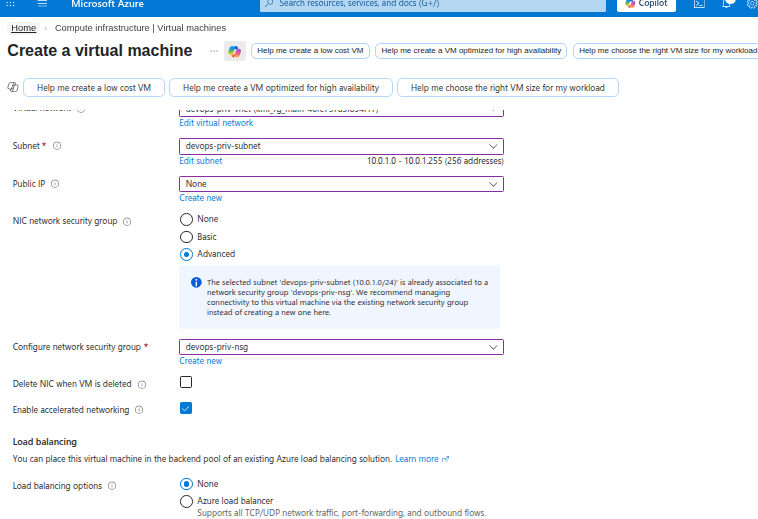Open the portal settings gear icon
This screenshot has width=758, height=519.
click(752, 4)
